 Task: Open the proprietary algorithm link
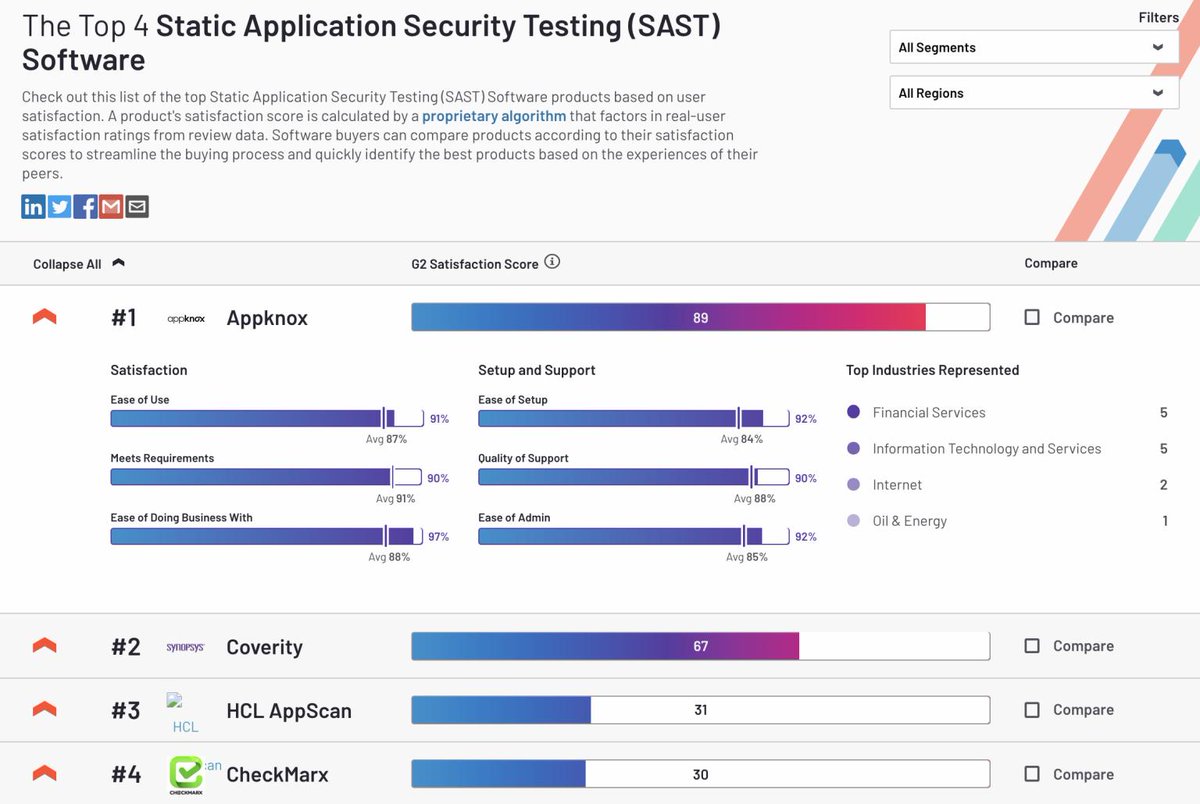coord(494,116)
